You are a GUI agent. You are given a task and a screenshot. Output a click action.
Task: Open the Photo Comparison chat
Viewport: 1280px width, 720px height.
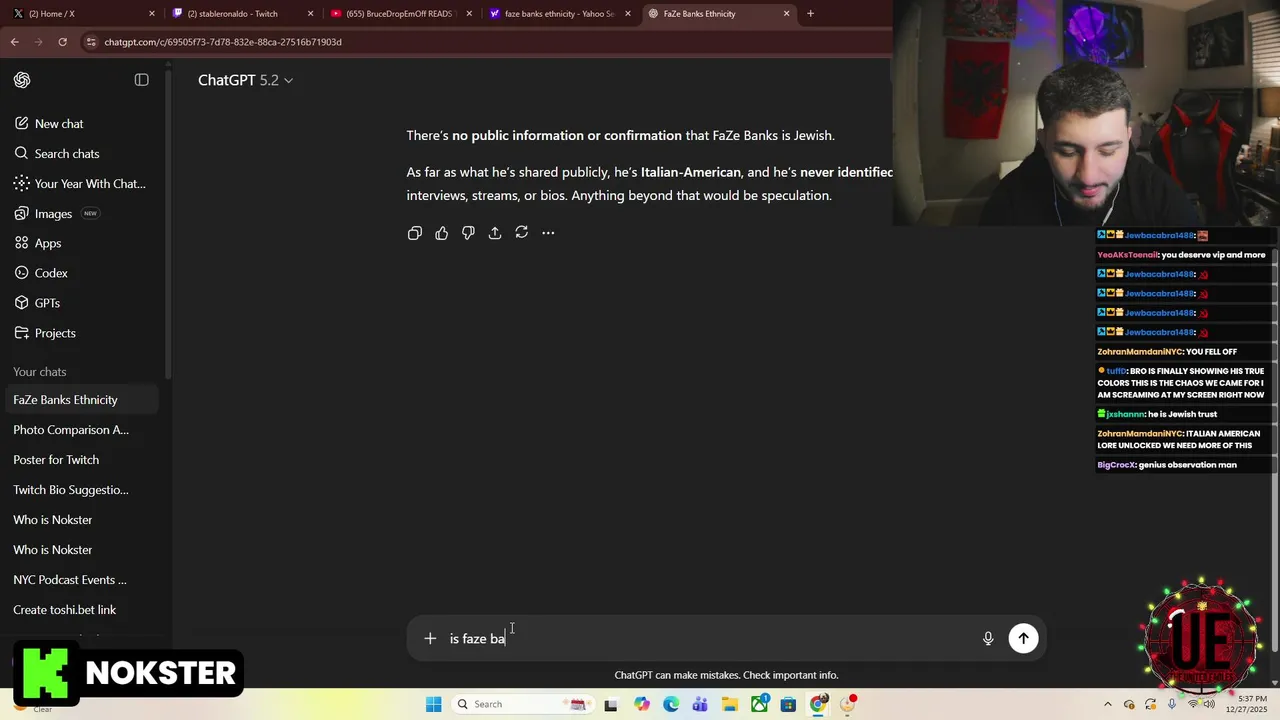coord(80,430)
